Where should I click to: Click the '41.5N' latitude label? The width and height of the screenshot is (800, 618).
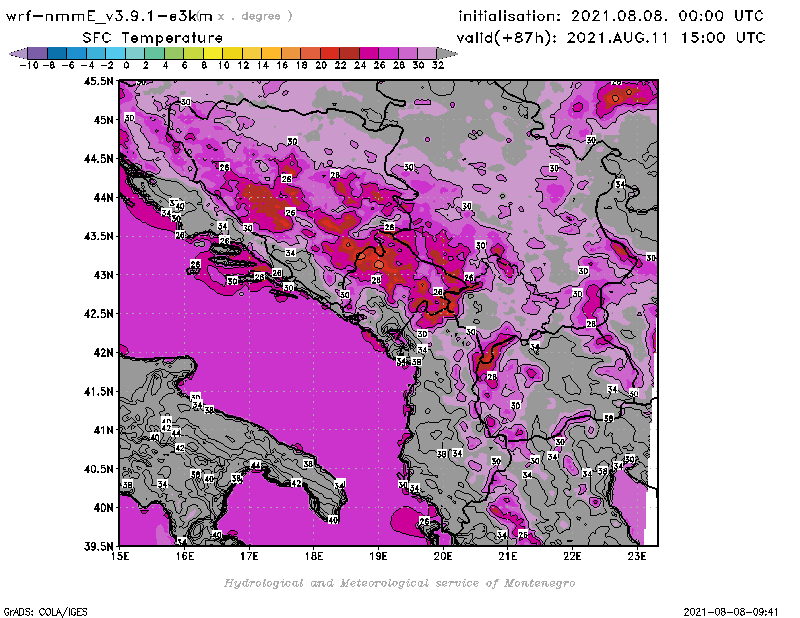click(x=99, y=391)
